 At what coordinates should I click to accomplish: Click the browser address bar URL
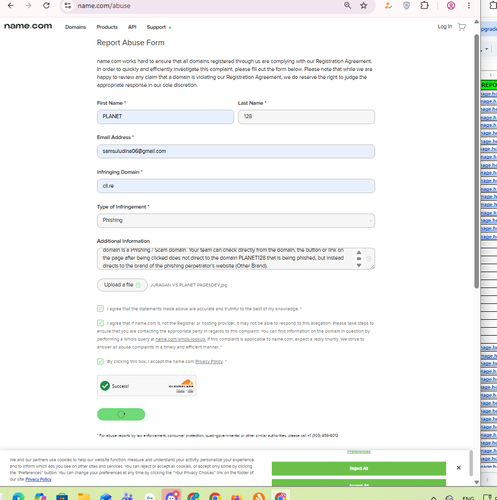pyautogui.click(x=104, y=6)
